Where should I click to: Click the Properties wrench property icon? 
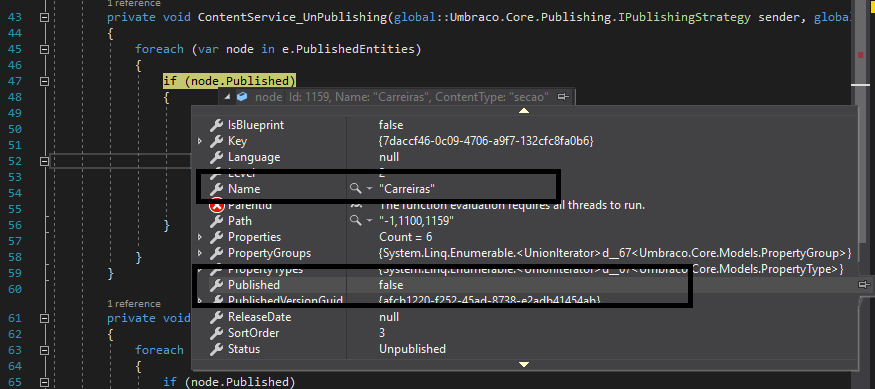[217, 237]
